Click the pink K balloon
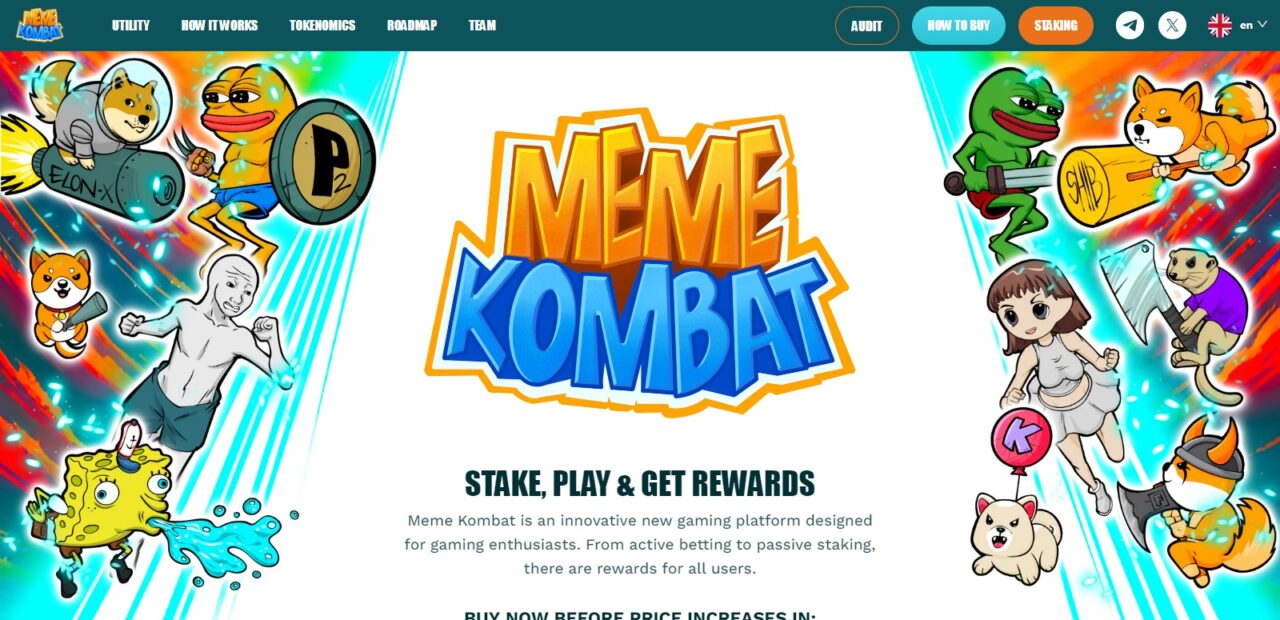1280x620 pixels. (1020, 440)
